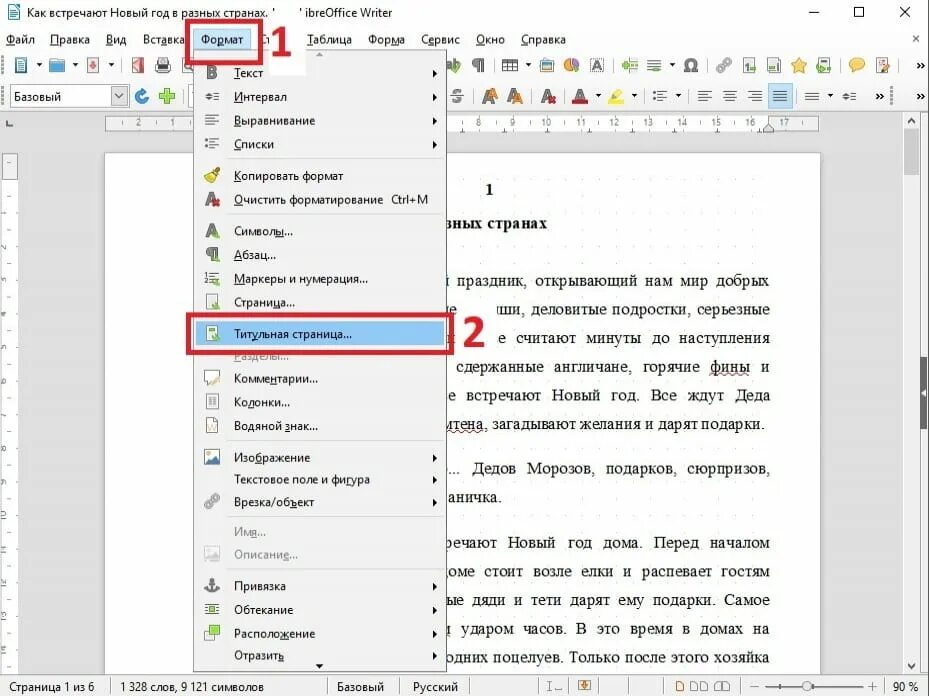Open the special character Omega icon
Viewport: 929px width, 696px height.
(x=691, y=65)
